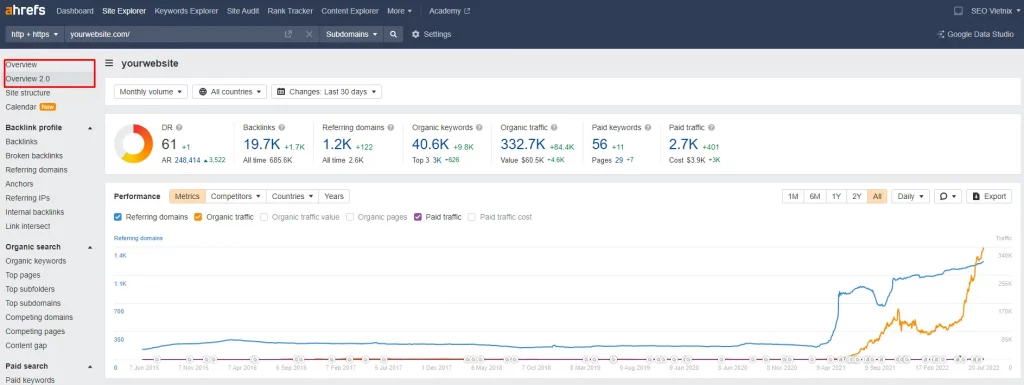Open the More menu in top navigation
The height and width of the screenshot is (385, 1024).
(x=400, y=11)
